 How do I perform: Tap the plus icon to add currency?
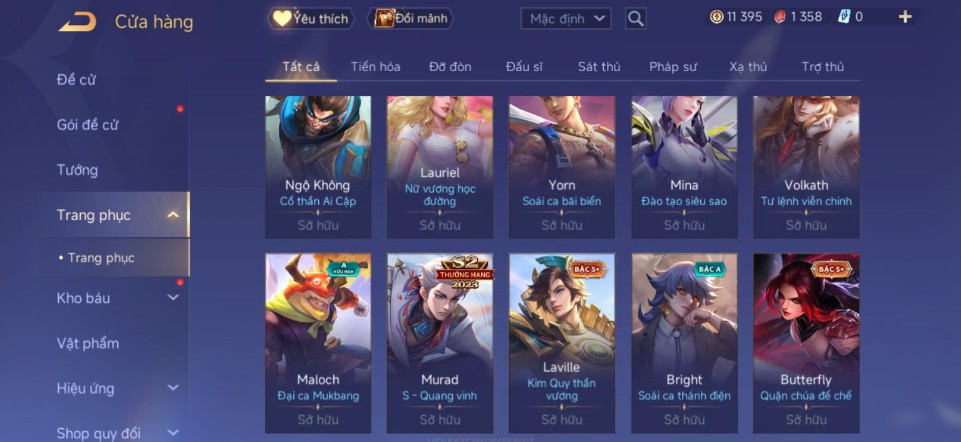905,17
